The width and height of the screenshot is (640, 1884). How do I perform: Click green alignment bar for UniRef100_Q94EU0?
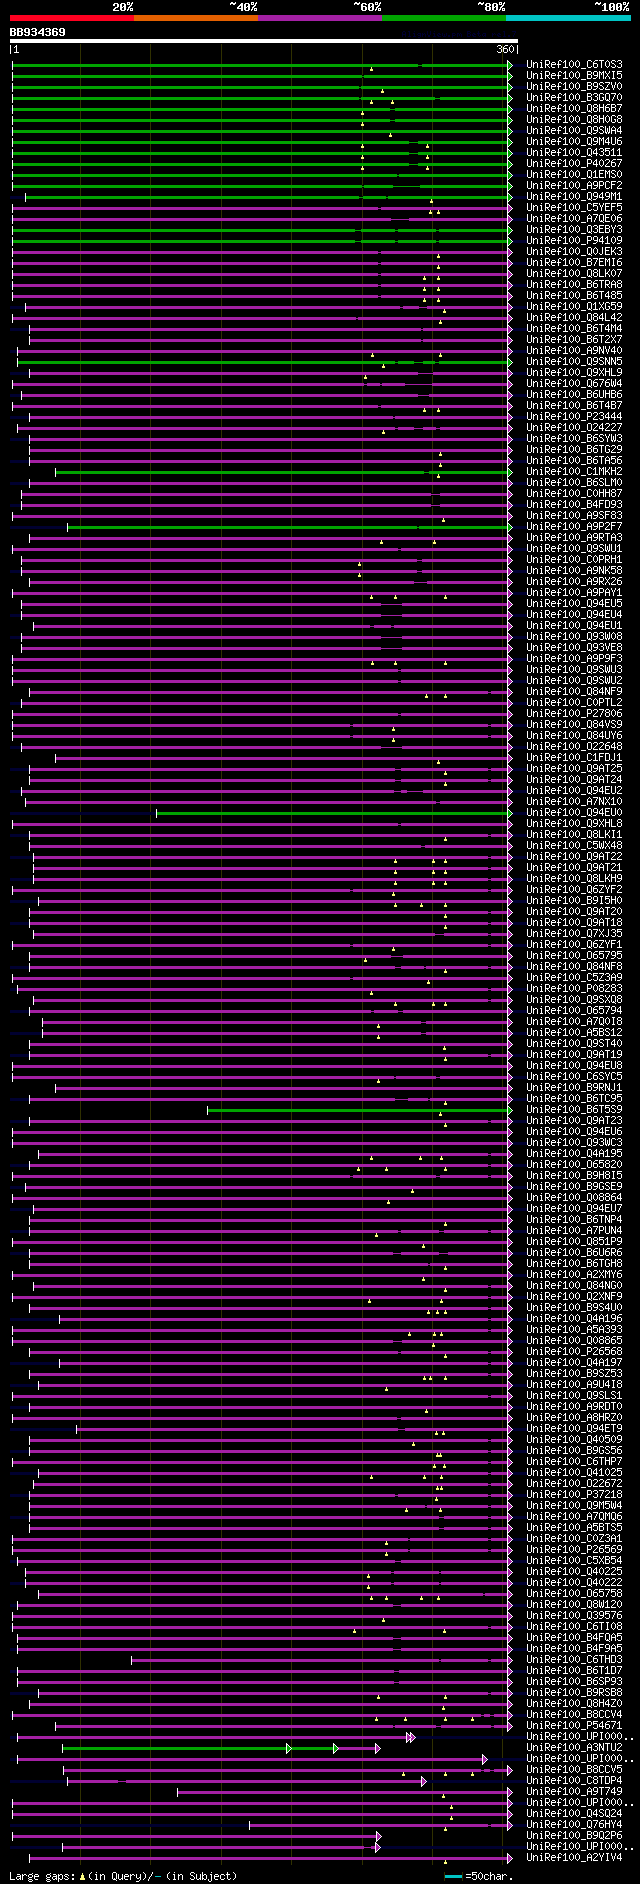pos(334,813)
